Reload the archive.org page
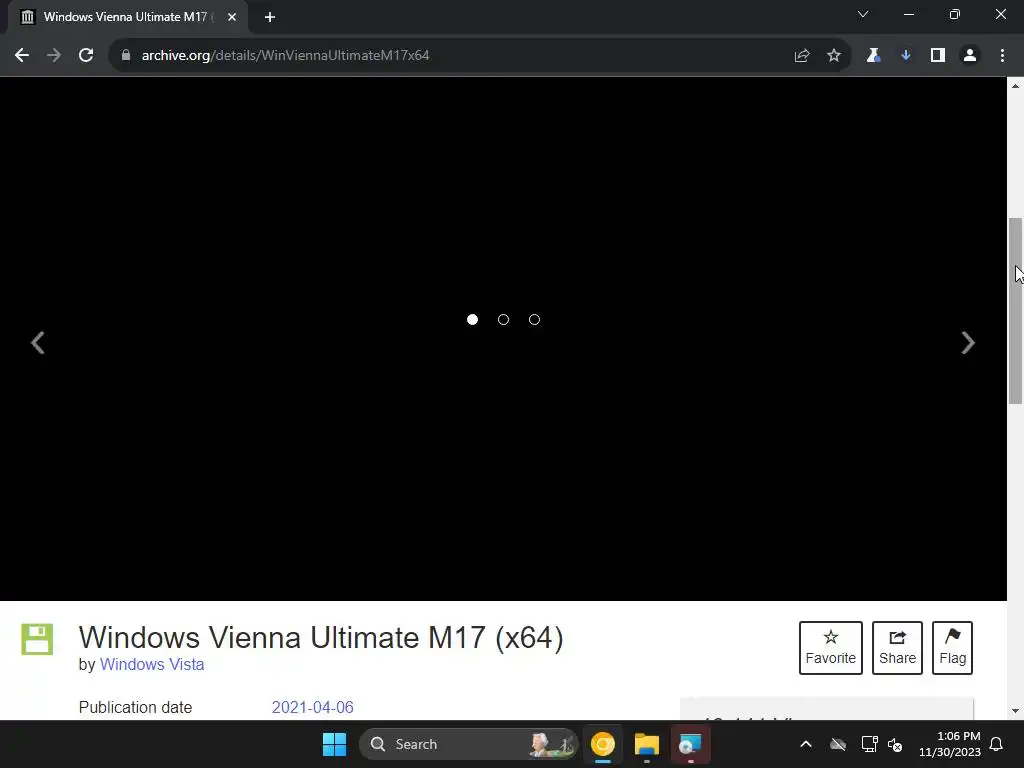Image resolution: width=1024 pixels, height=768 pixels. (x=86, y=56)
